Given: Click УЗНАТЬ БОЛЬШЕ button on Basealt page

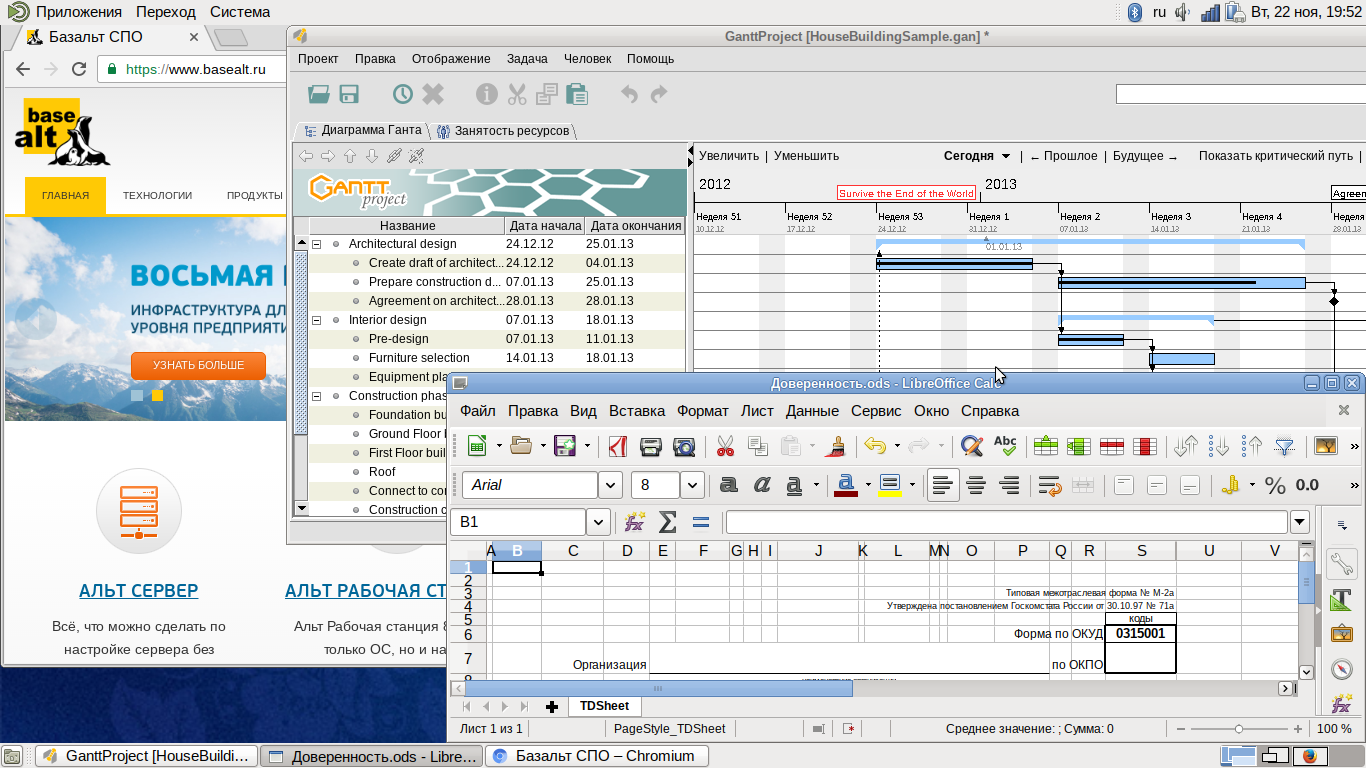Looking at the screenshot, I should (198, 366).
